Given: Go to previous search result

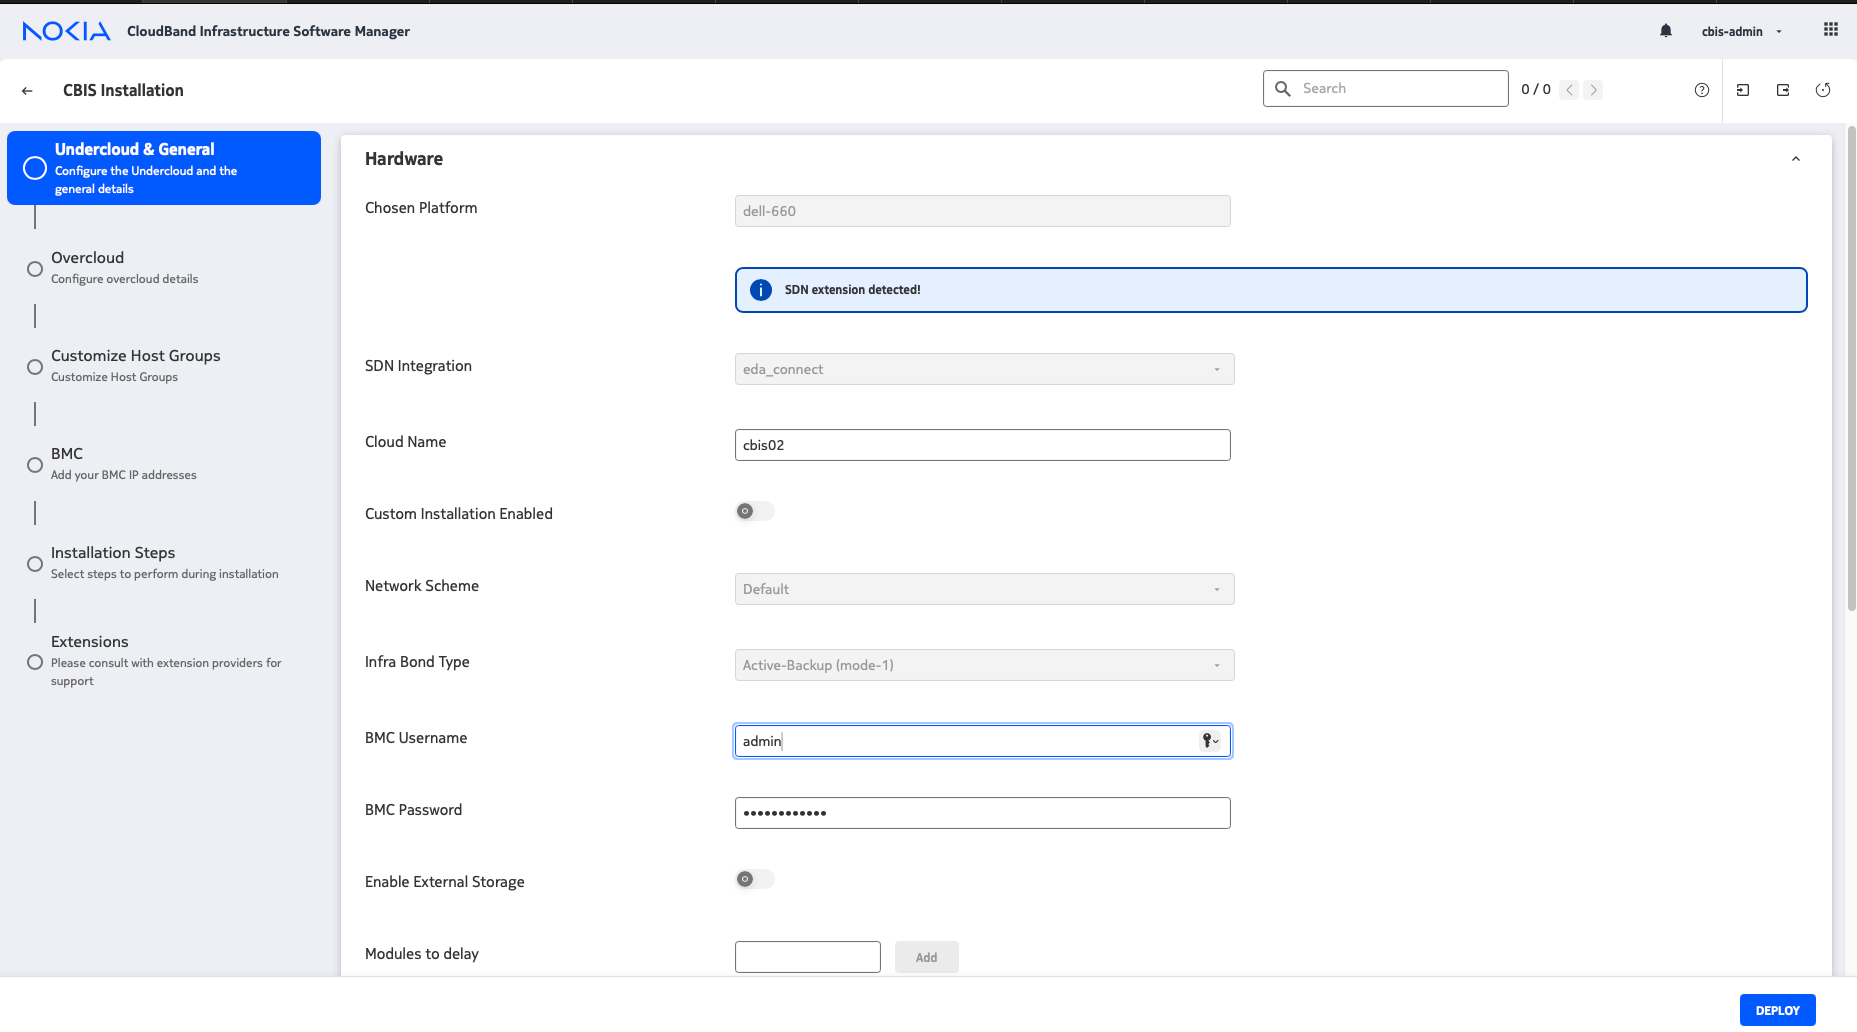Looking at the screenshot, I should pyautogui.click(x=1570, y=90).
